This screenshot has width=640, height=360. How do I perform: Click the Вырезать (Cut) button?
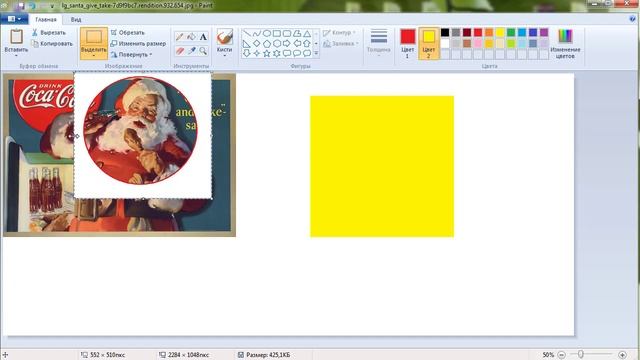tap(49, 33)
